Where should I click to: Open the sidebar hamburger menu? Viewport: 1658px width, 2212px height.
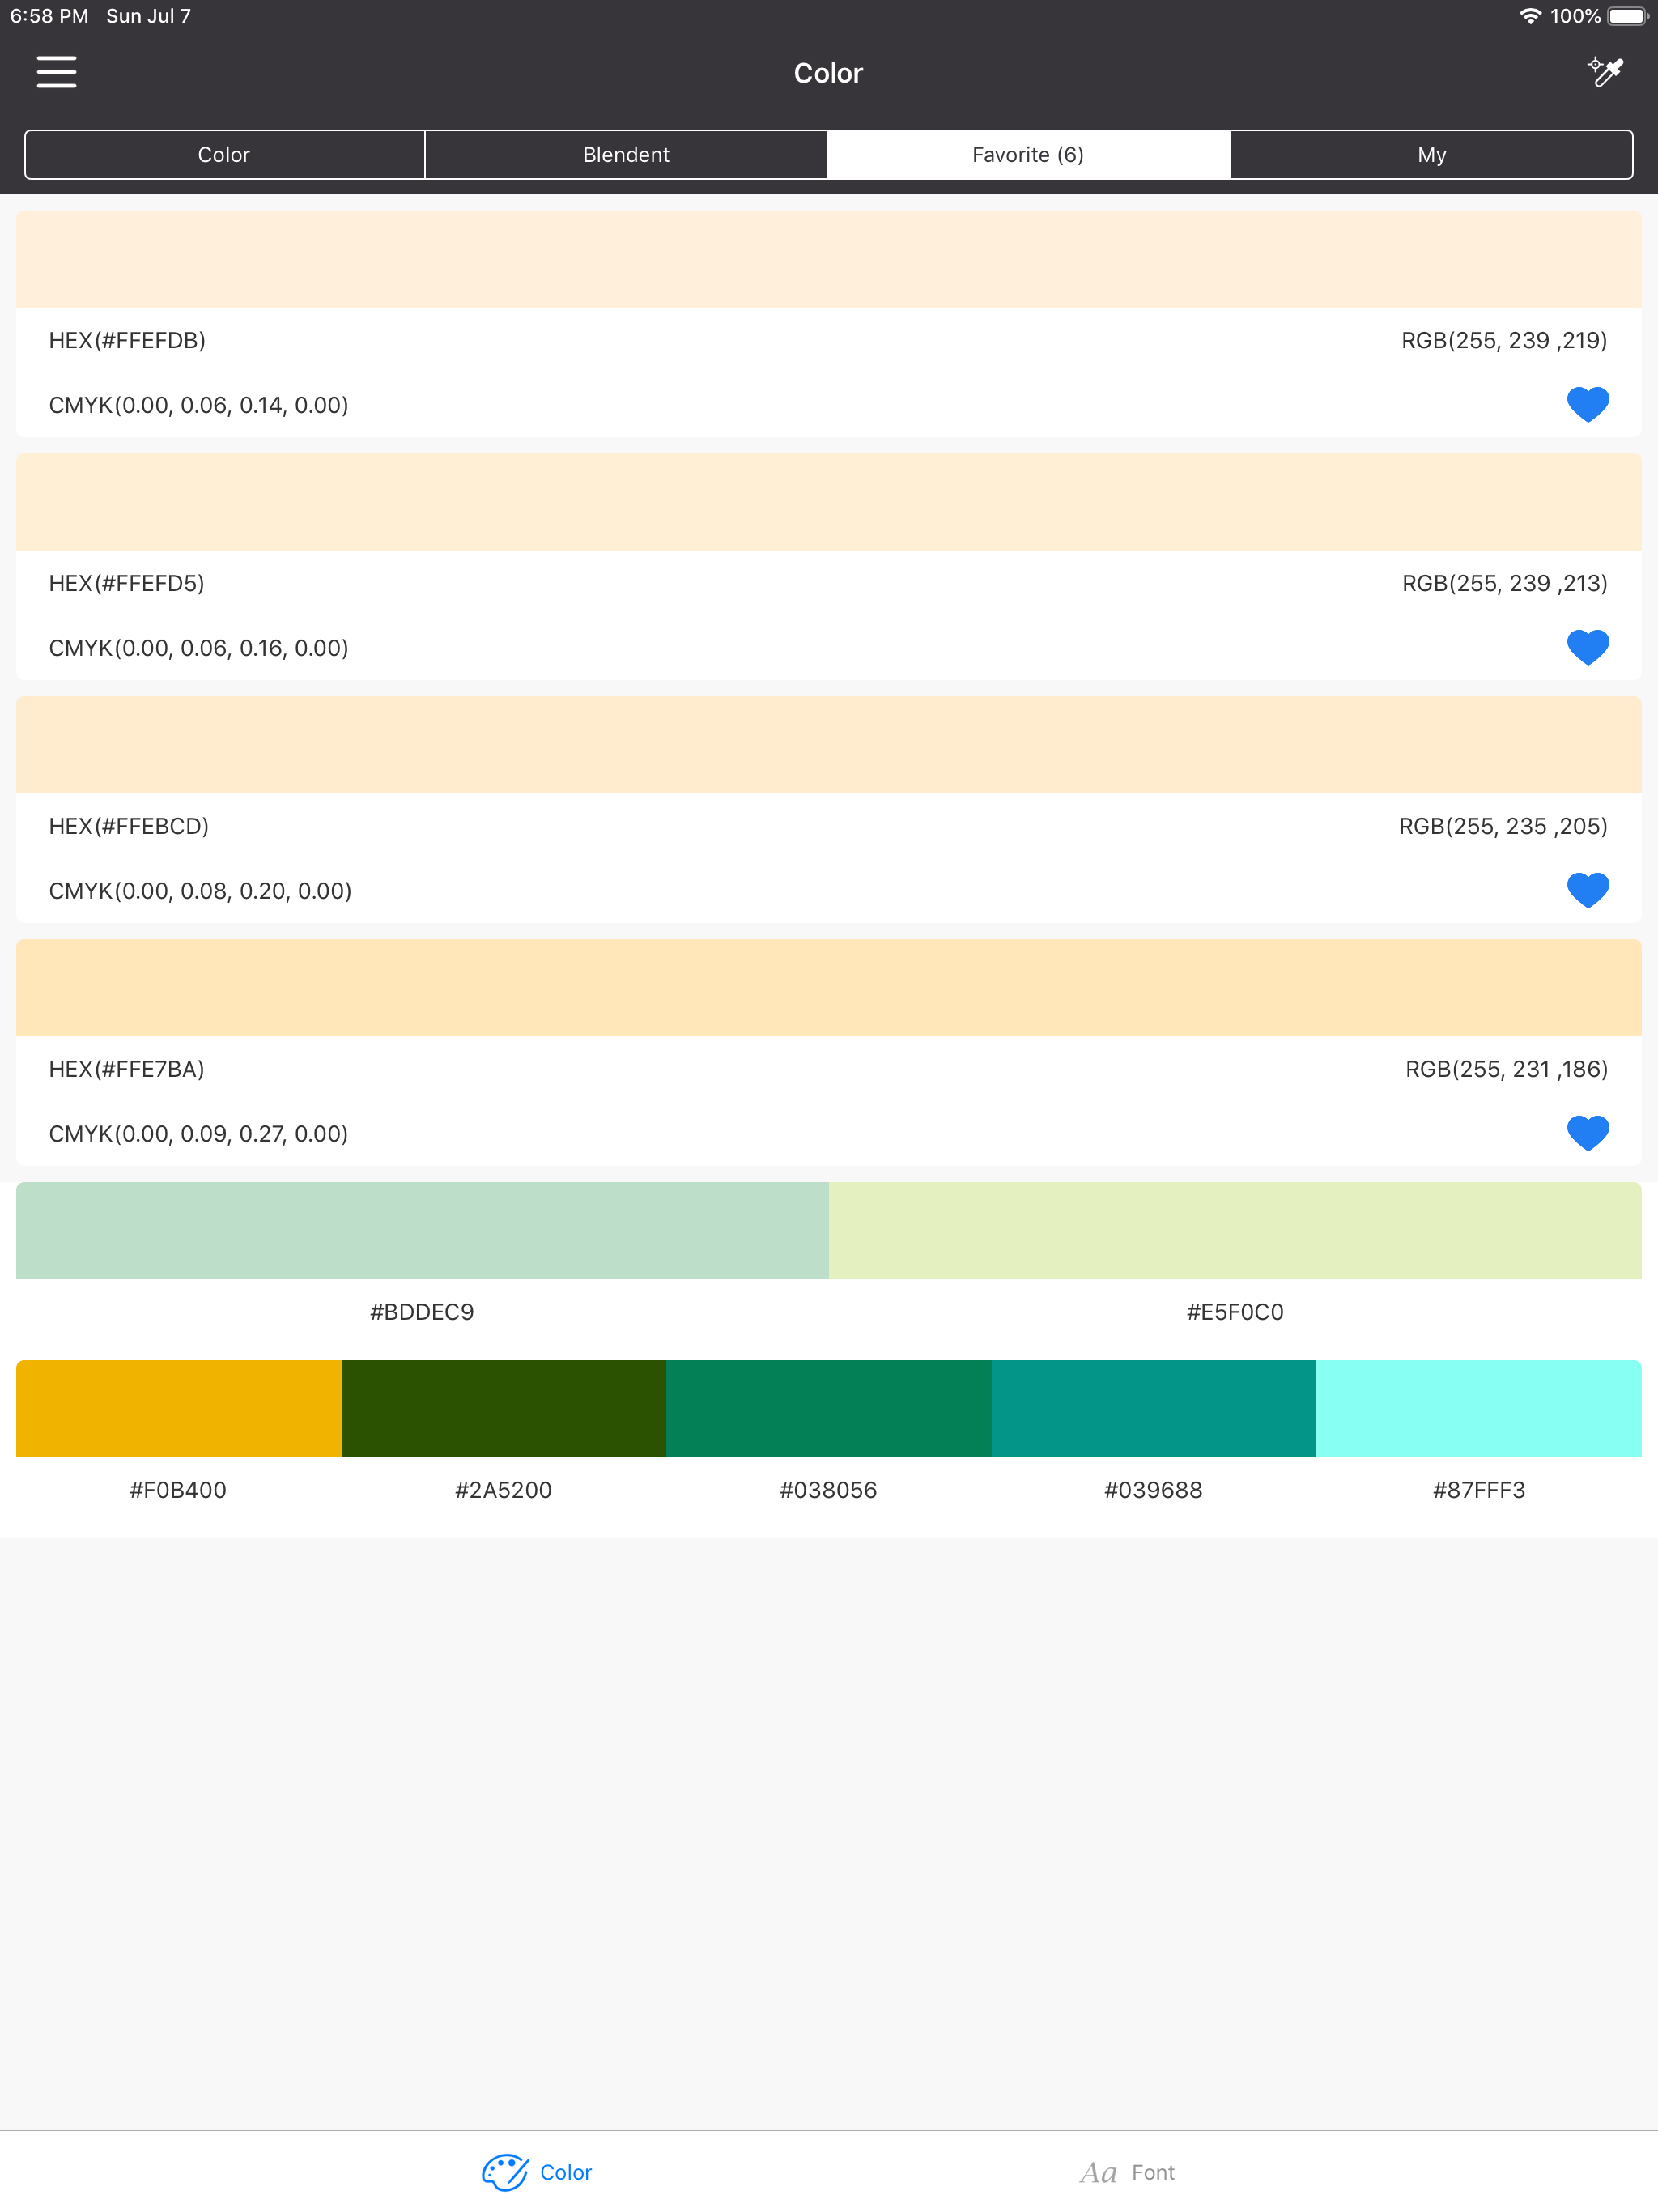pyautogui.click(x=57, y=72)
